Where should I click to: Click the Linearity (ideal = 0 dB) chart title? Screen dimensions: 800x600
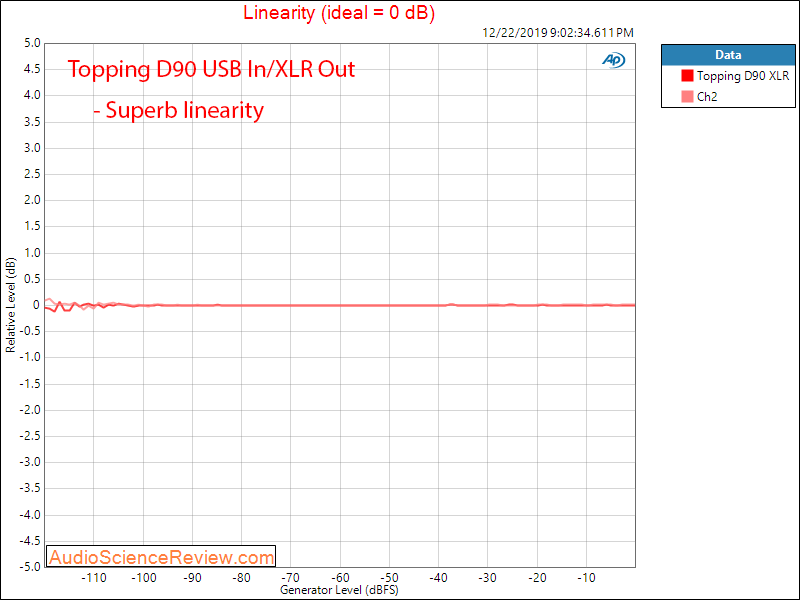(339, 13)
